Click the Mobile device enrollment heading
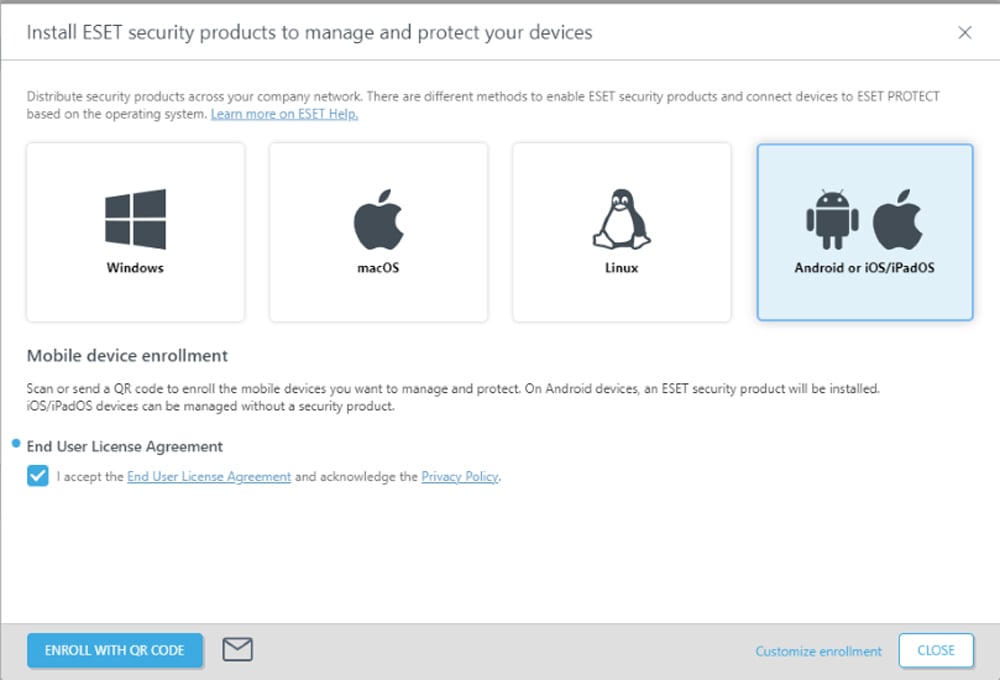The image size is (1000, 680). tap(127, 356)
